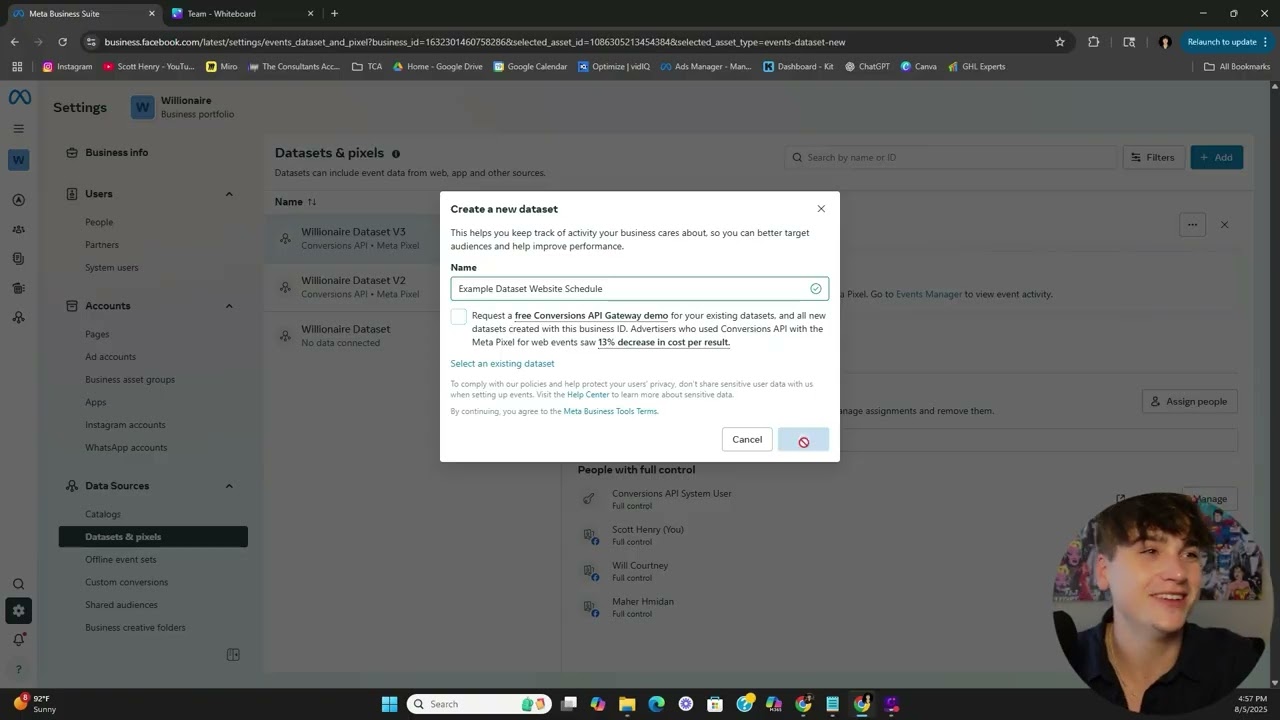Click the dataset Name input field
The width and height of the screenshot is (1280, 720).
tap(639, 288)
